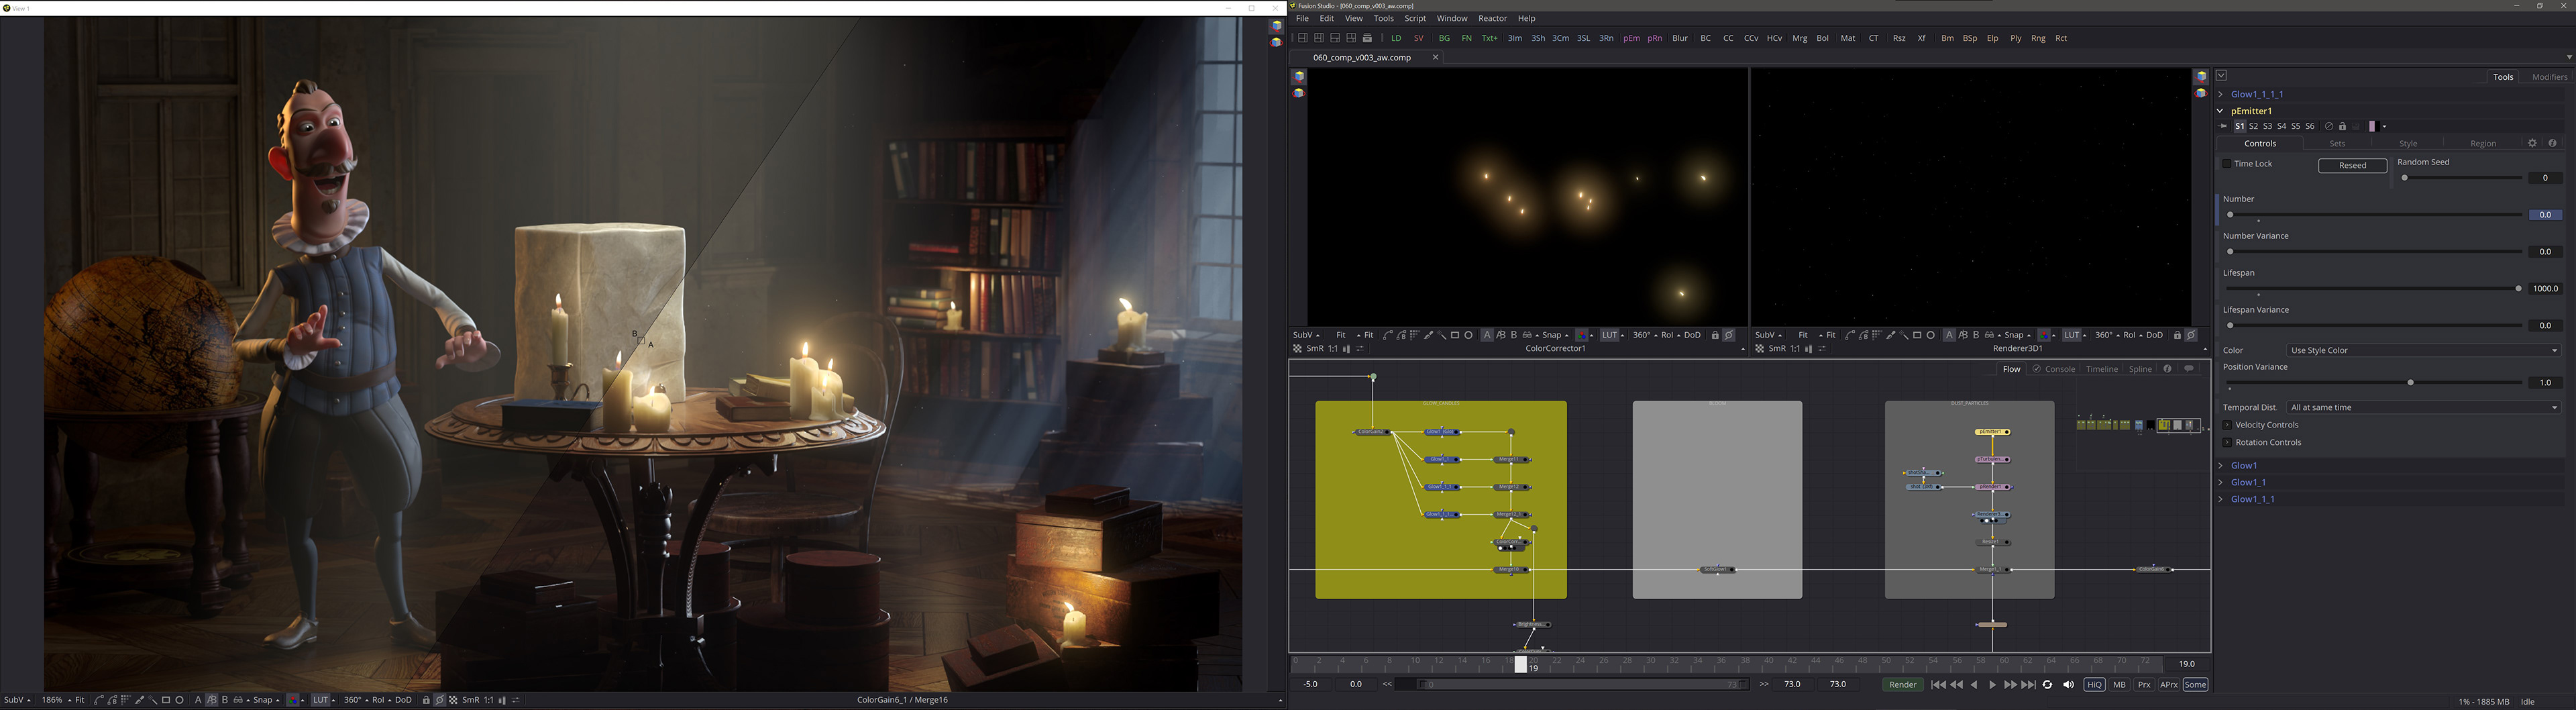
Task: Toggle HiQ high quality mode
Action: (x=2094, y=685)
